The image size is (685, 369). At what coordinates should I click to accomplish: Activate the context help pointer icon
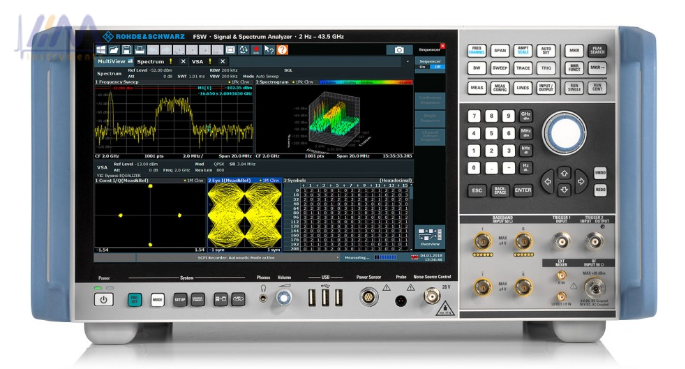click(x=269, y=50)
